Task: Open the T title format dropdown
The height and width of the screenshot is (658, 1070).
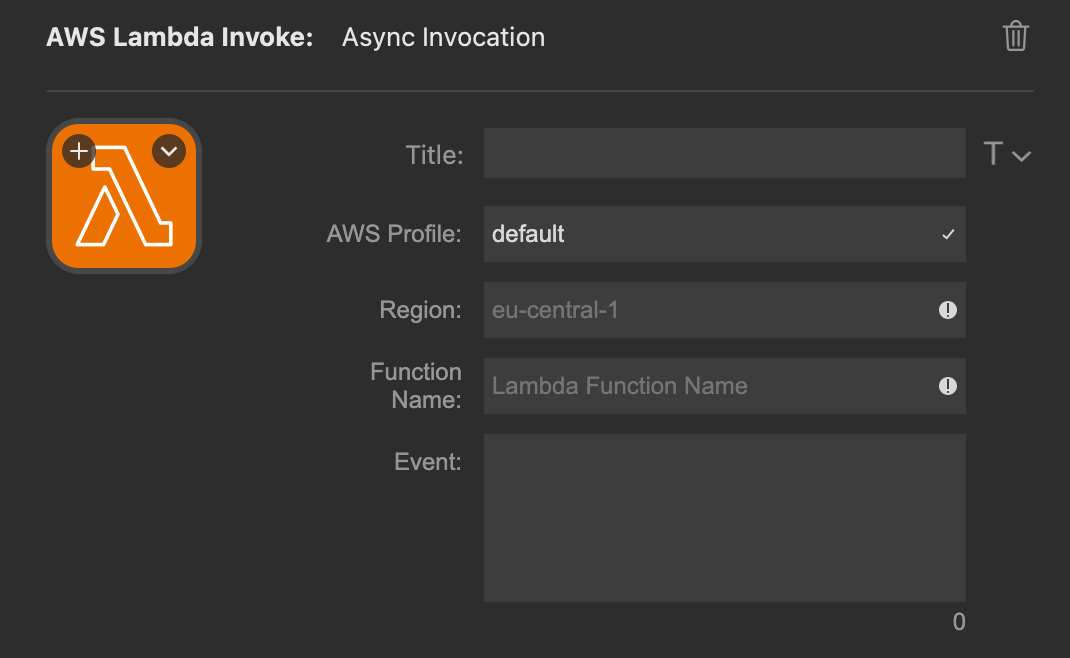Action: [x=1007, y=154]
